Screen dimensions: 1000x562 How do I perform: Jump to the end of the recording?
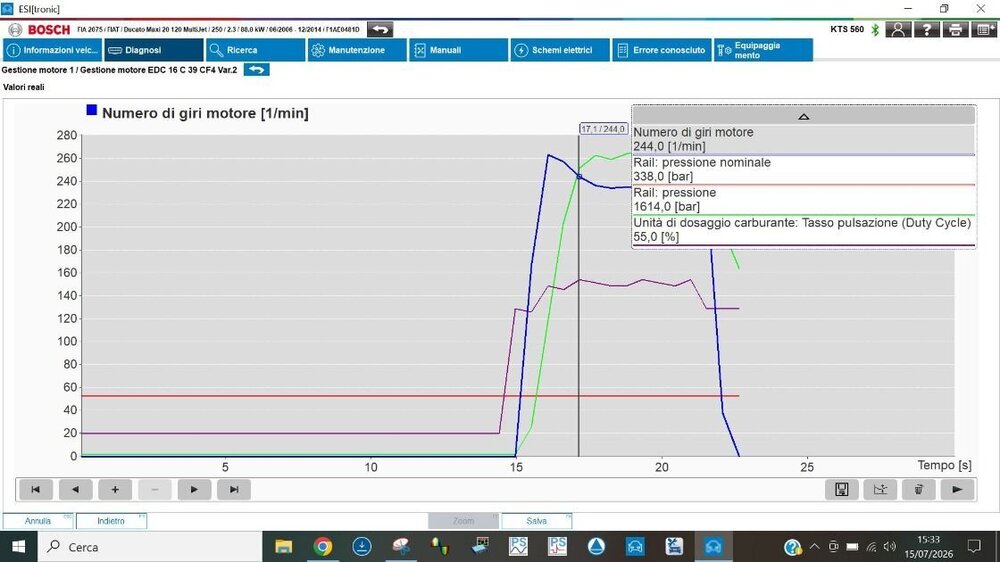tap(234, 489)
